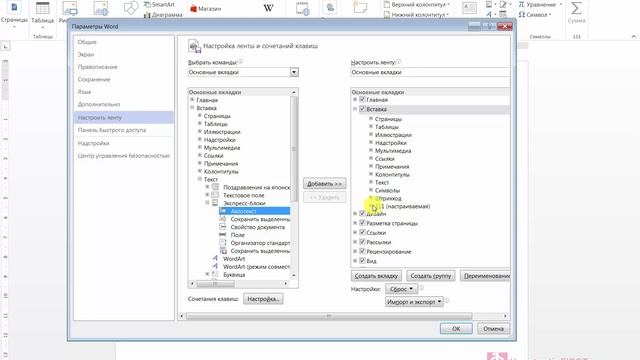Select Поздравления на японском command icon
The width and height of the screenshot is (640, 360).
pyautogui.click(x=215, y=187)
